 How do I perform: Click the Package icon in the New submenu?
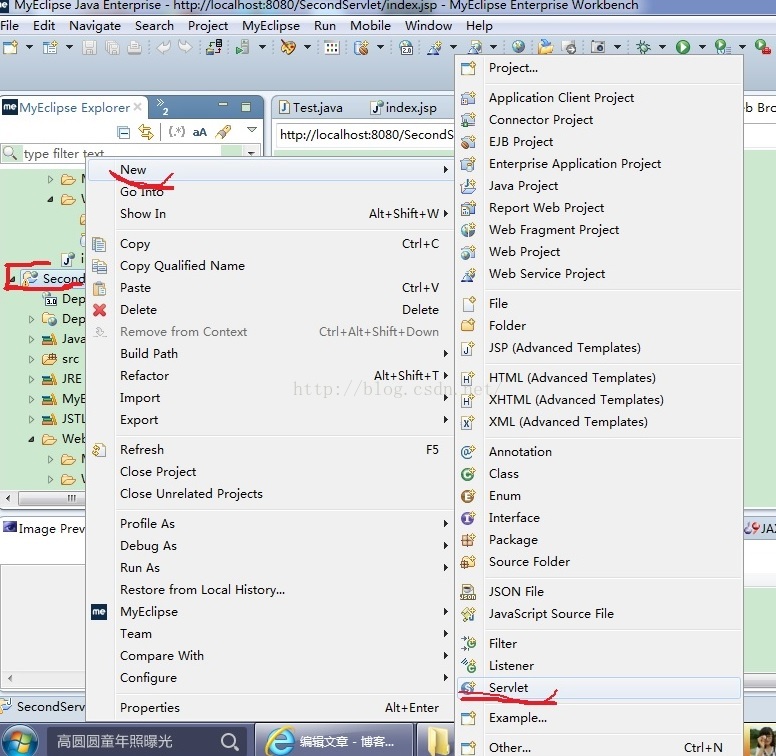pyautogui.click(x=468, y=539)
